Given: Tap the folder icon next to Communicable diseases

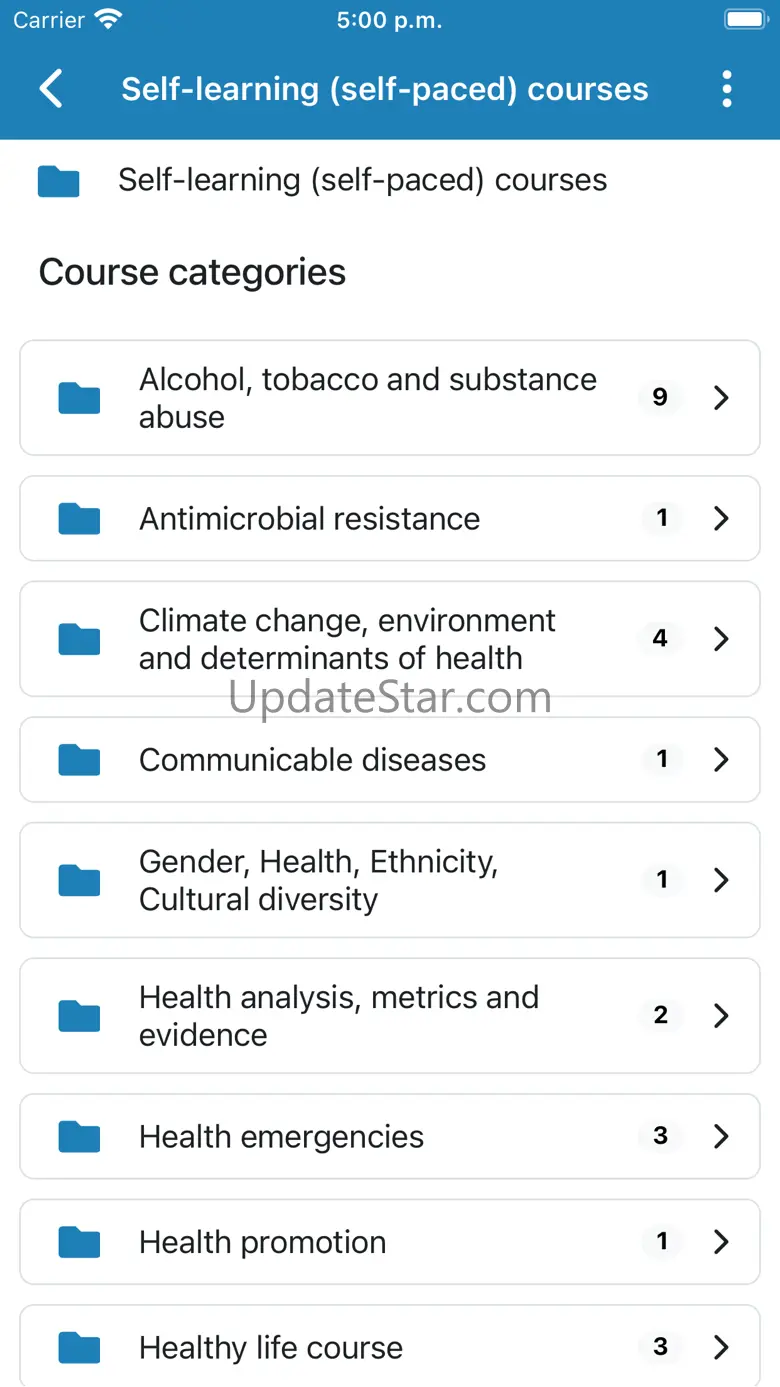Looking at the screenshot, I should tap(79, 760).
